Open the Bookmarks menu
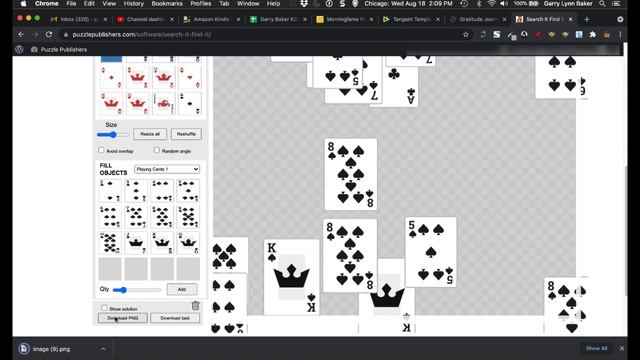The image size is (640, 360). coord(167,4)
